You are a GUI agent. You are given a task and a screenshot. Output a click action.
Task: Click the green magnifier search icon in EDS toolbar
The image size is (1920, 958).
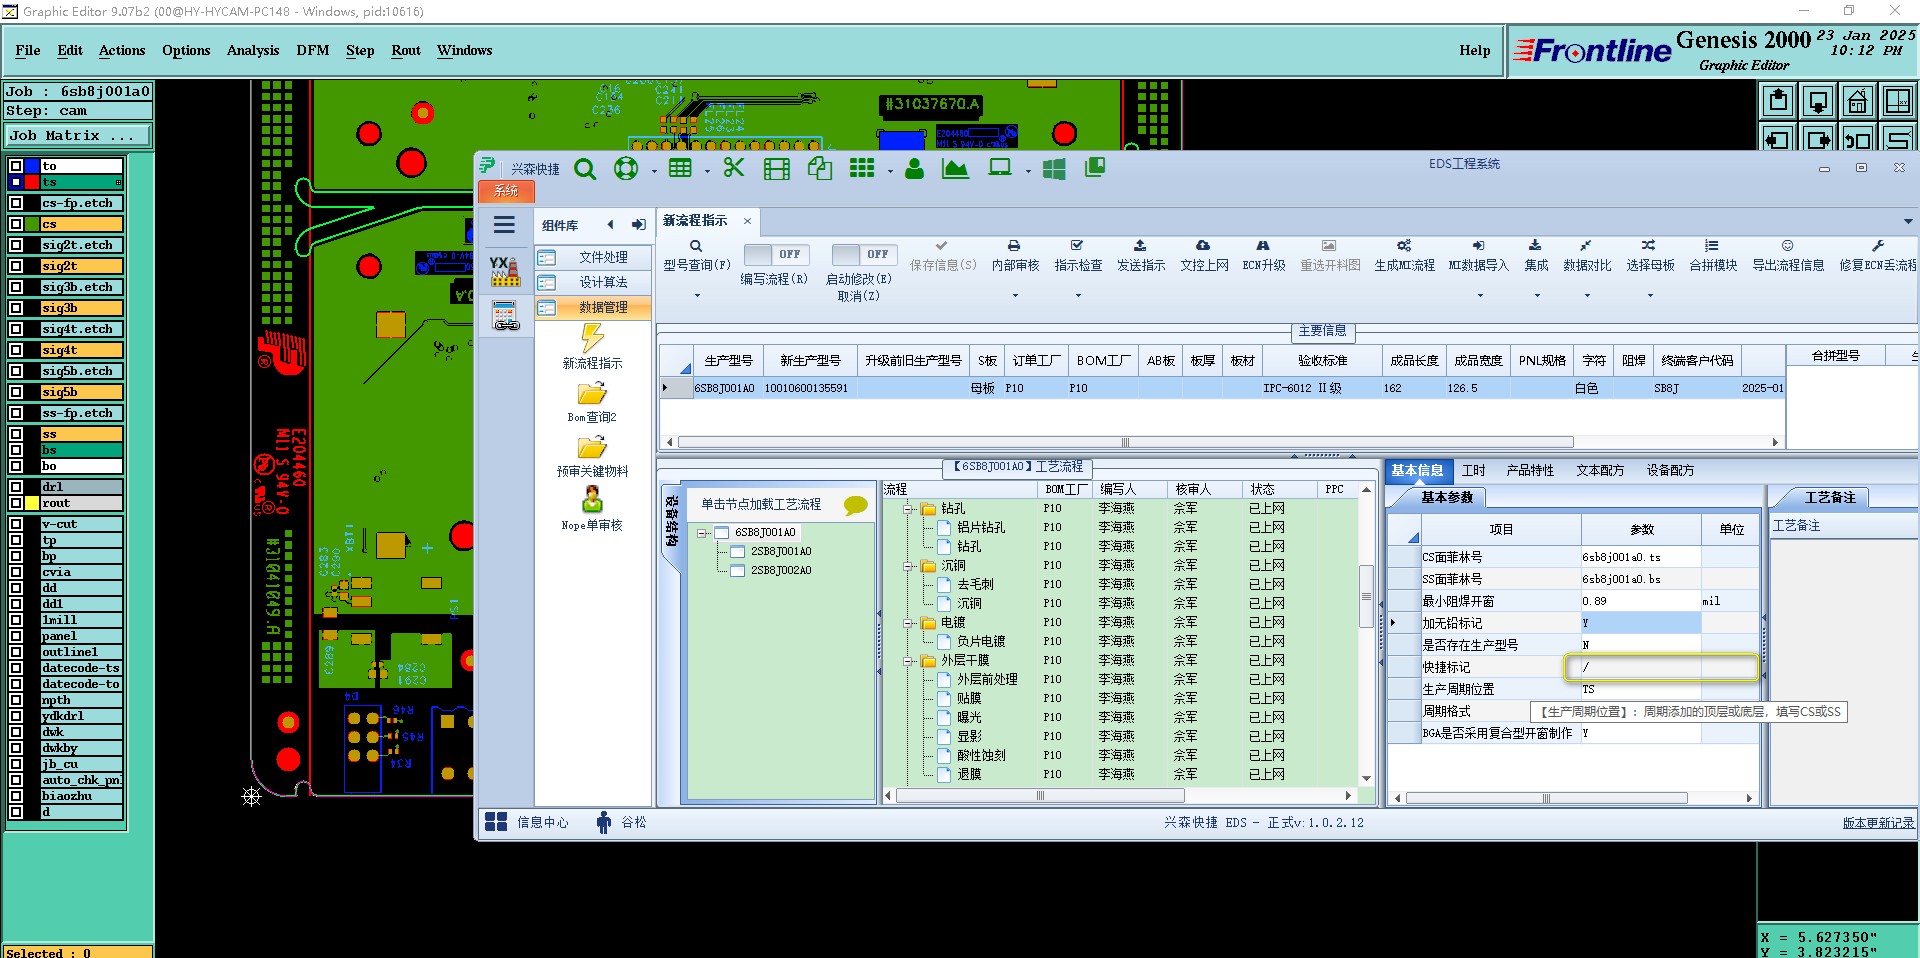(585, 169)
